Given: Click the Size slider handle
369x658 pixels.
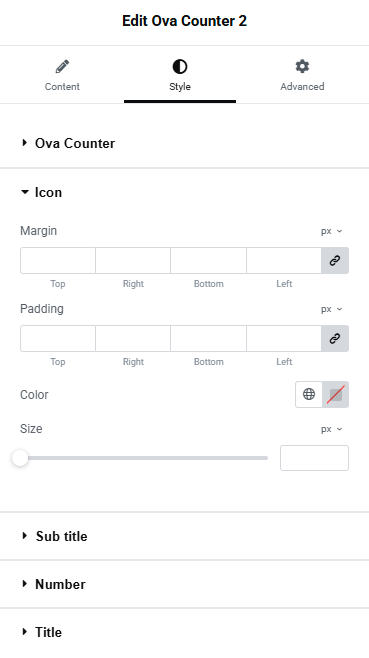Looking at the screenshot, I should point(20,458).
